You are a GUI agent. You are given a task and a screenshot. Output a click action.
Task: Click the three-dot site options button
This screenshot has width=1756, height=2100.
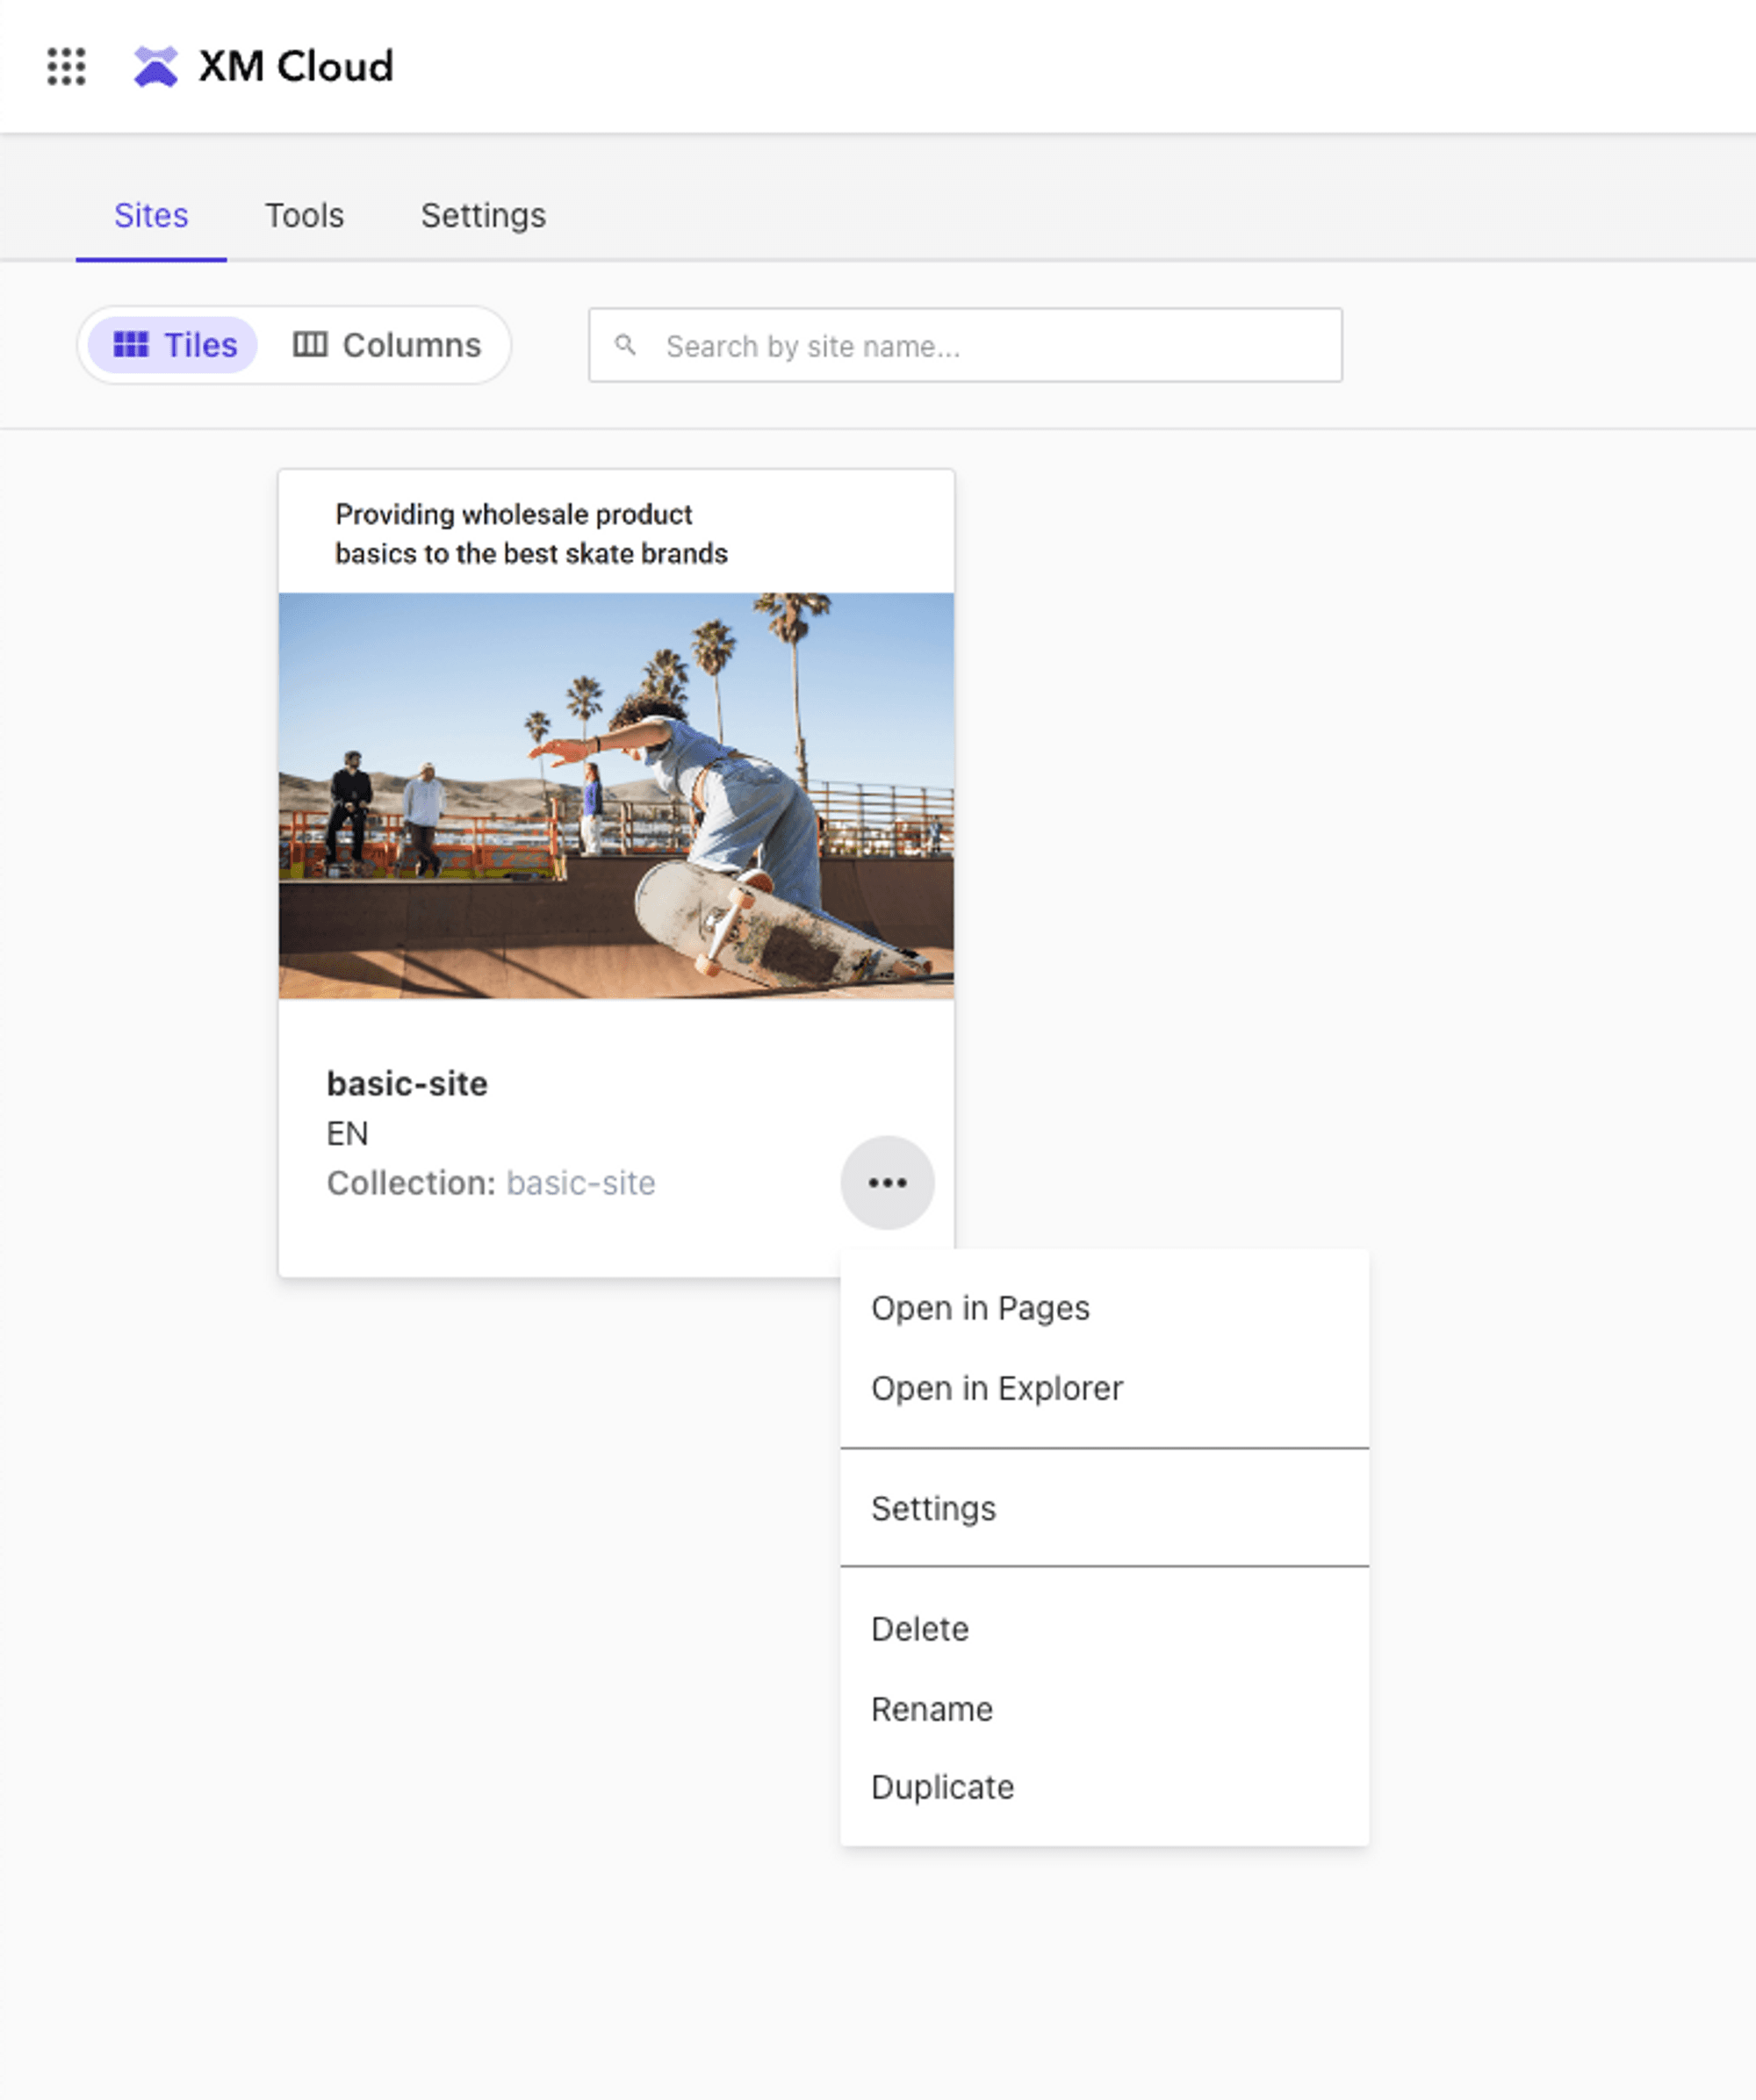pyautogui.click(x=887, y=1183)
